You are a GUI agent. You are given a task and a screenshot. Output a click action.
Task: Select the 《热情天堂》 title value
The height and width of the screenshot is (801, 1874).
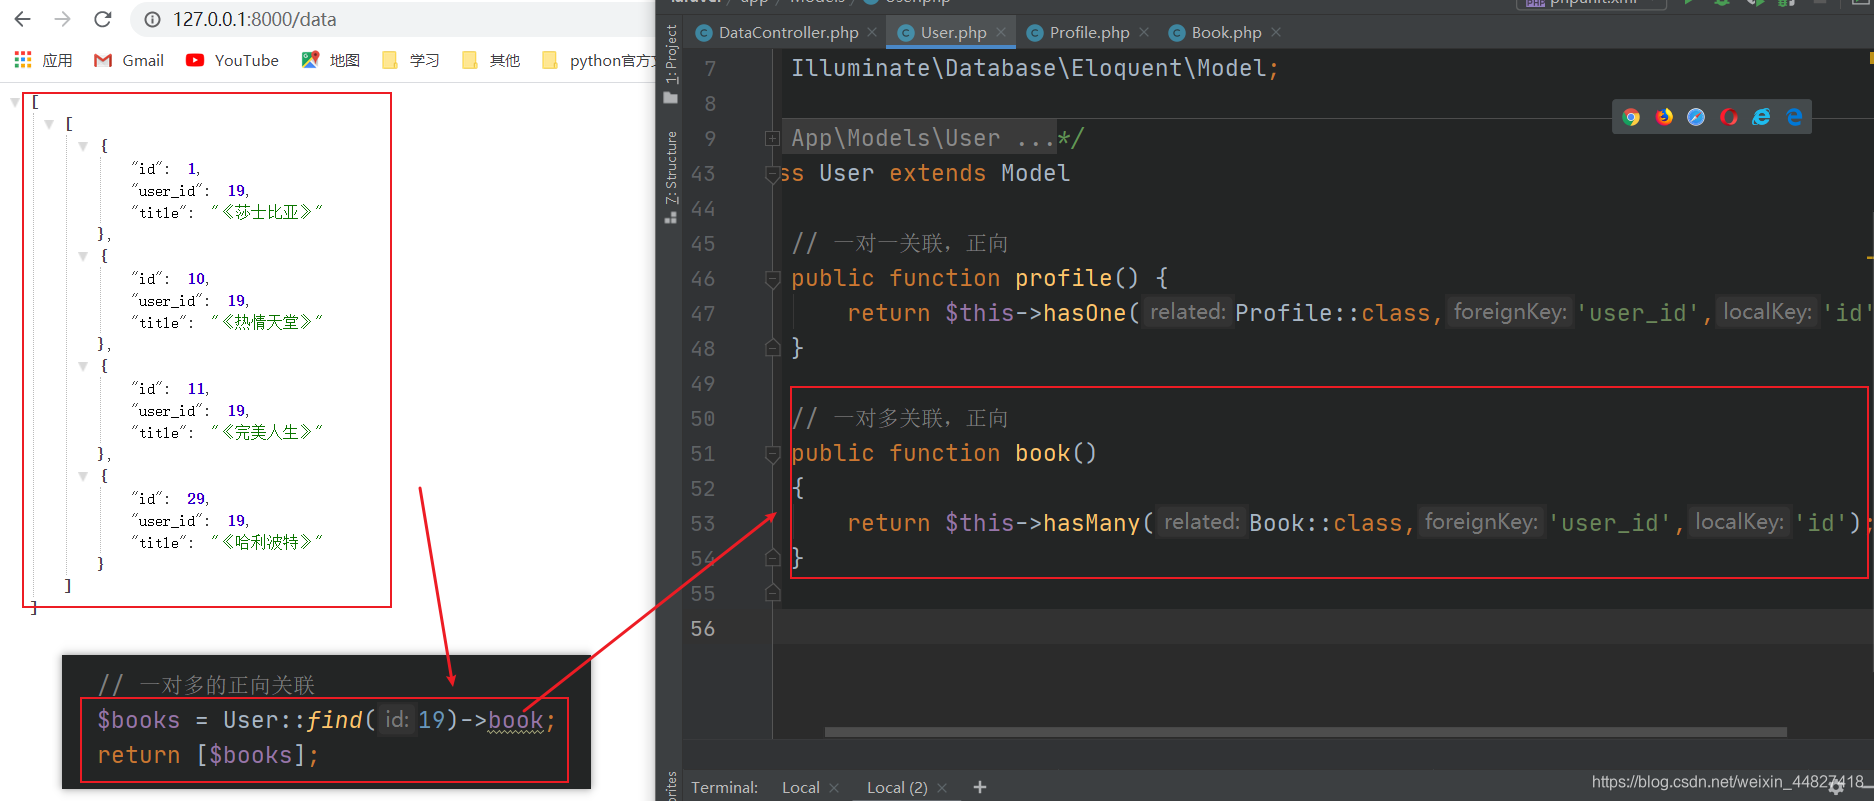(x=267, y=322)
